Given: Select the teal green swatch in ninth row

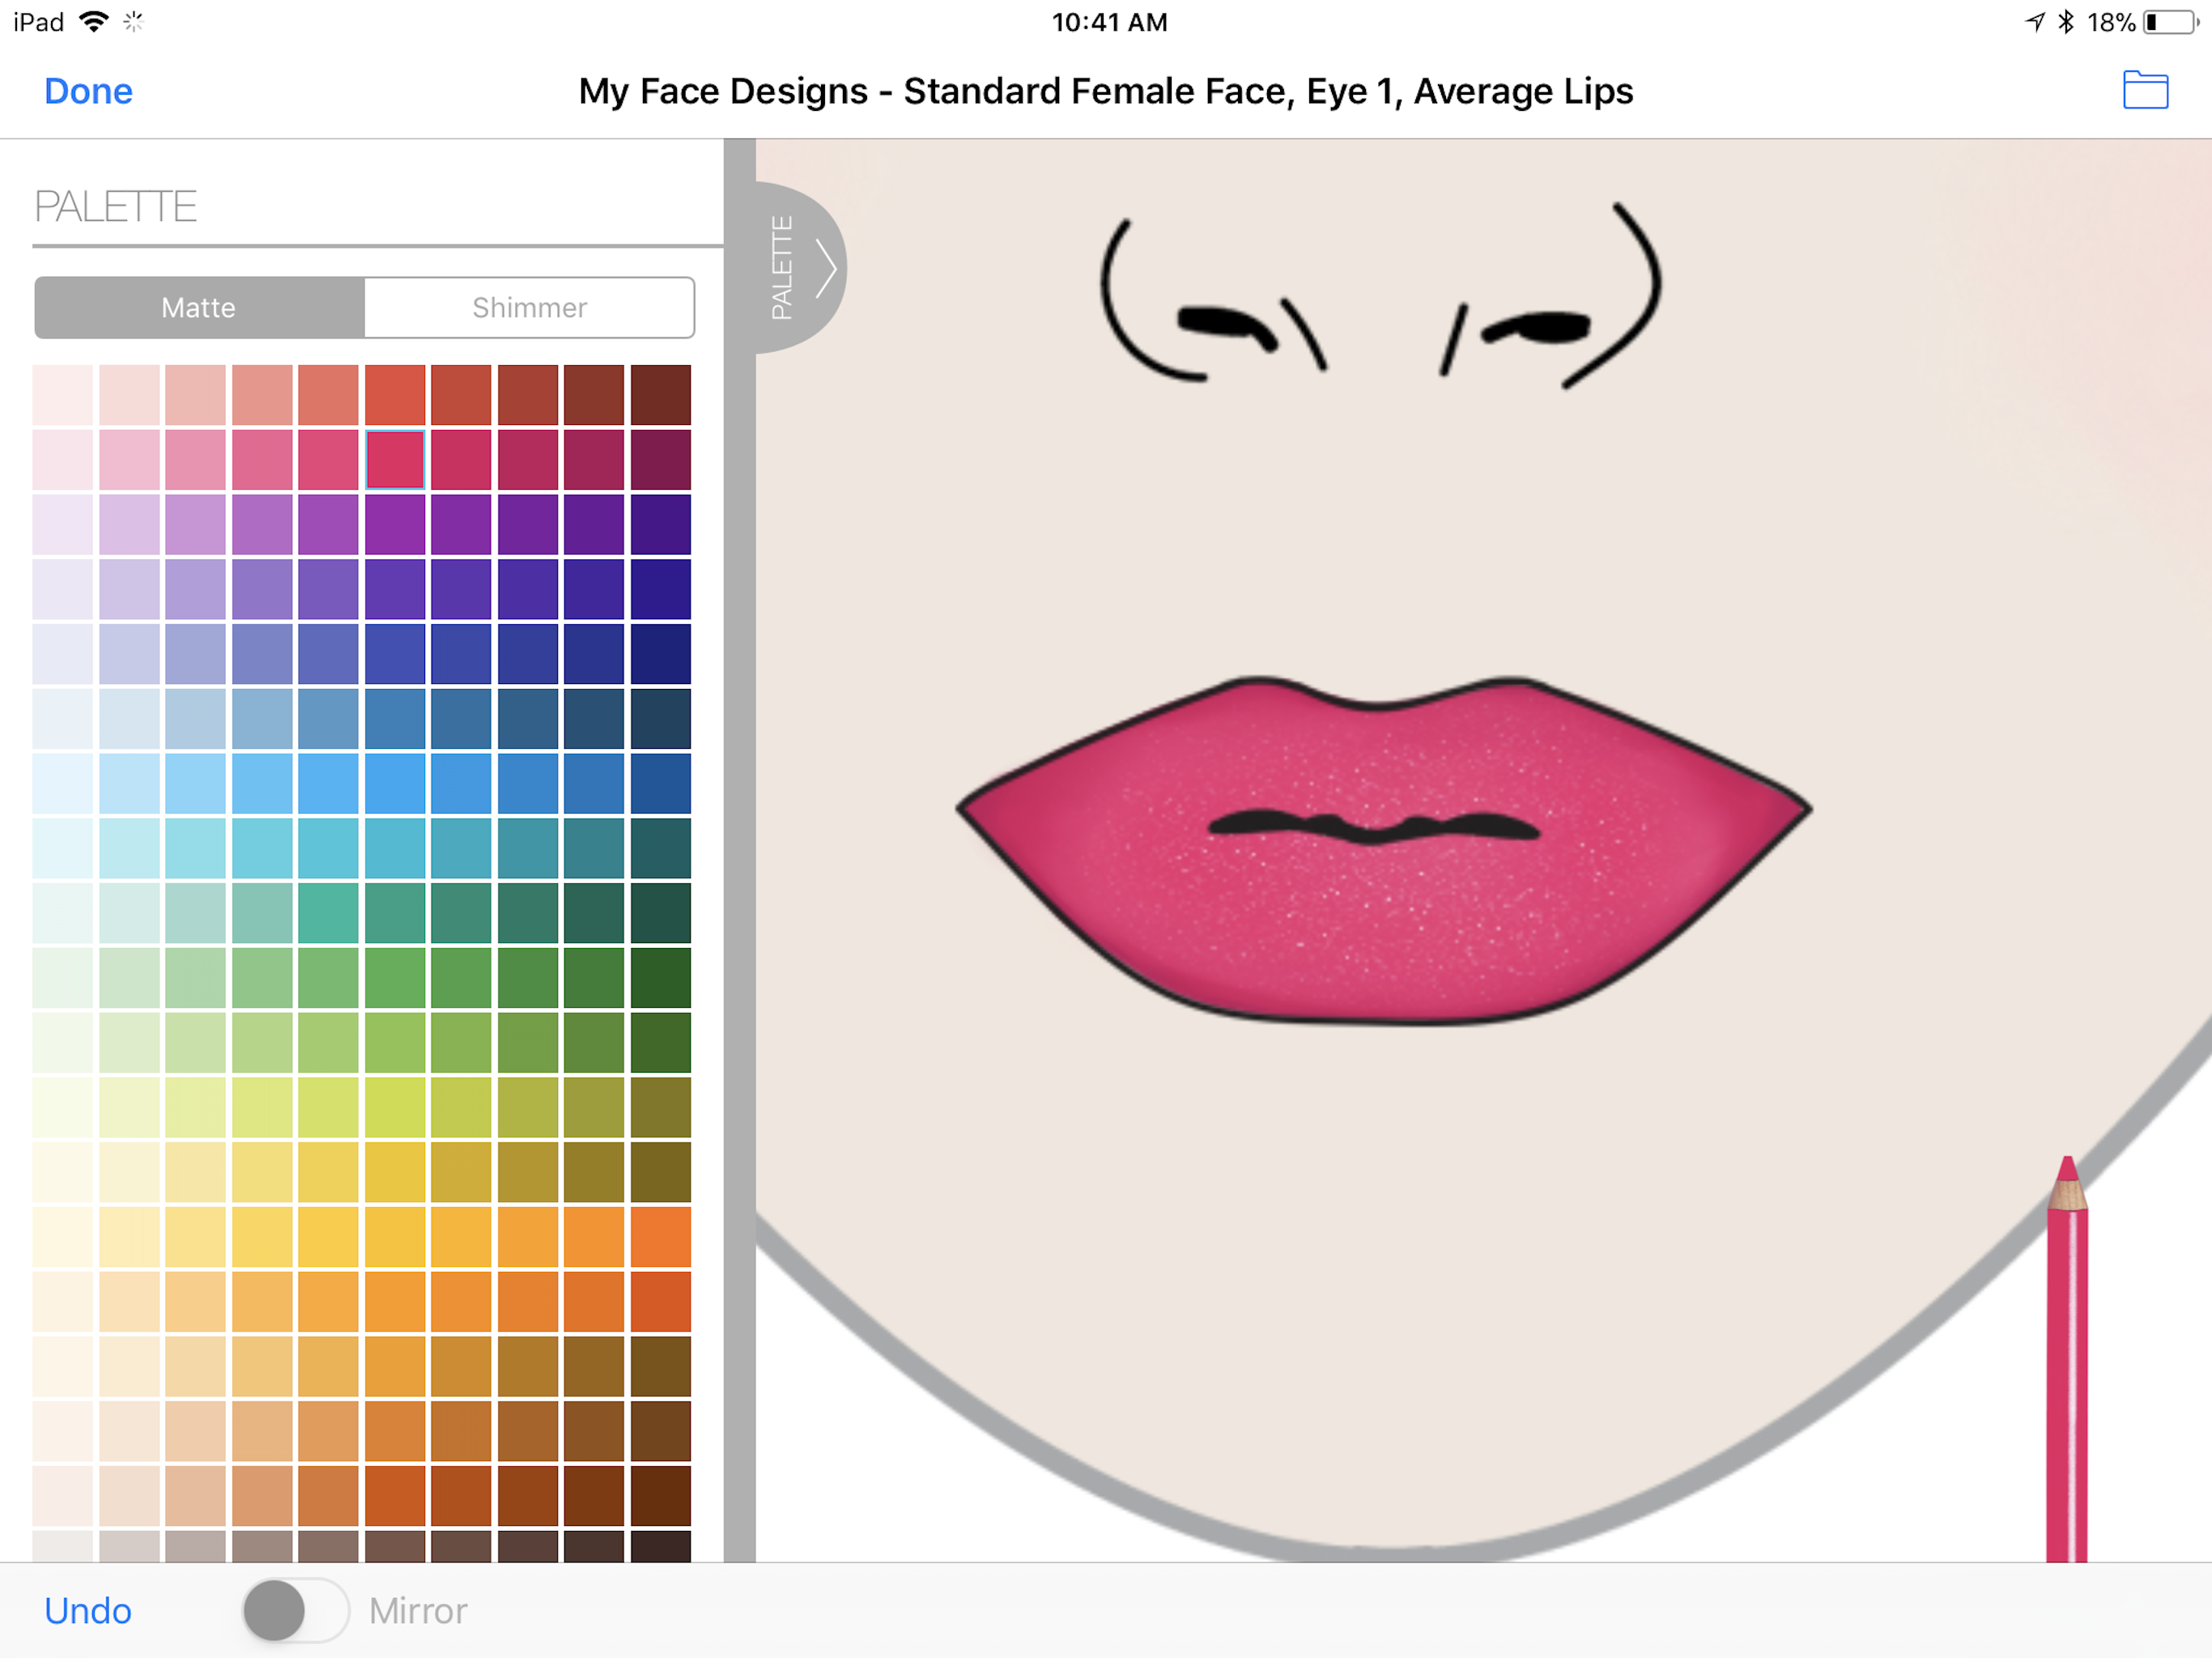Looking at the screenshot, I should point(328,912).
